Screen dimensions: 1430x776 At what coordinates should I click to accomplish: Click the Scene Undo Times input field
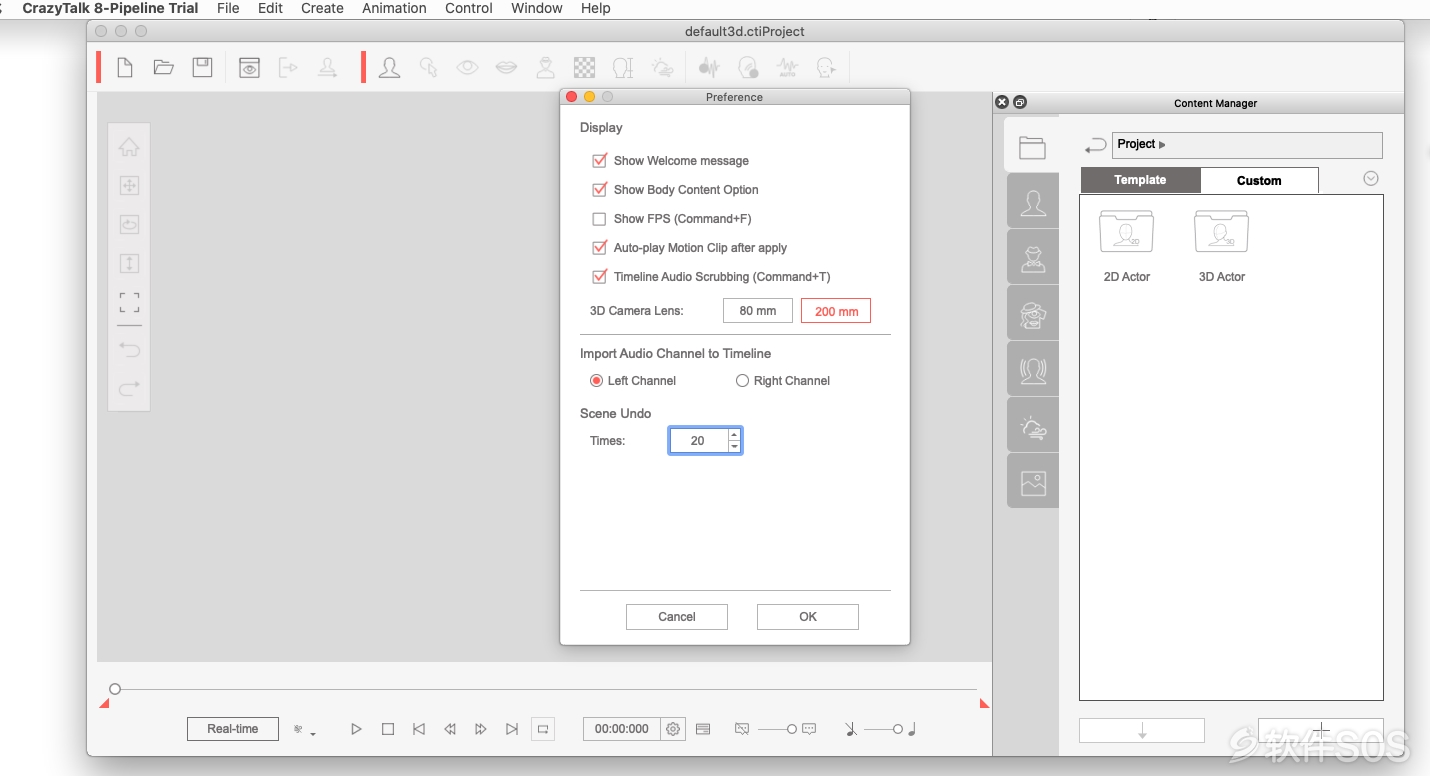pos(698,440)
